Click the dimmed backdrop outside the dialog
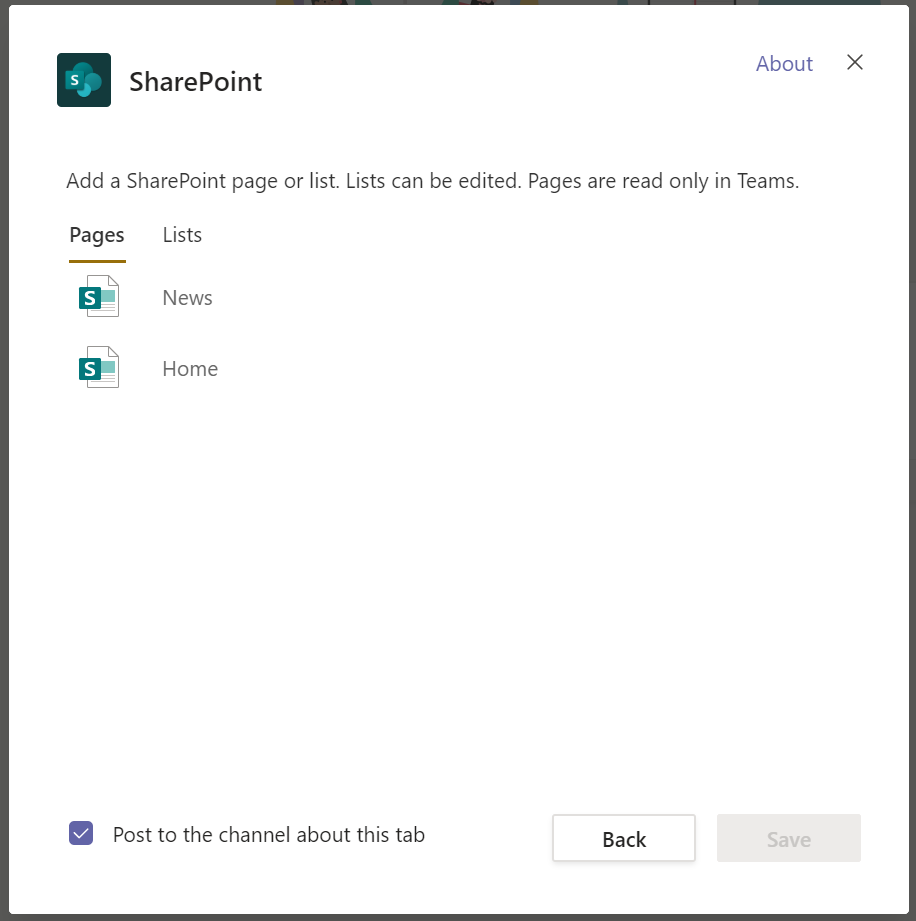 4,460
